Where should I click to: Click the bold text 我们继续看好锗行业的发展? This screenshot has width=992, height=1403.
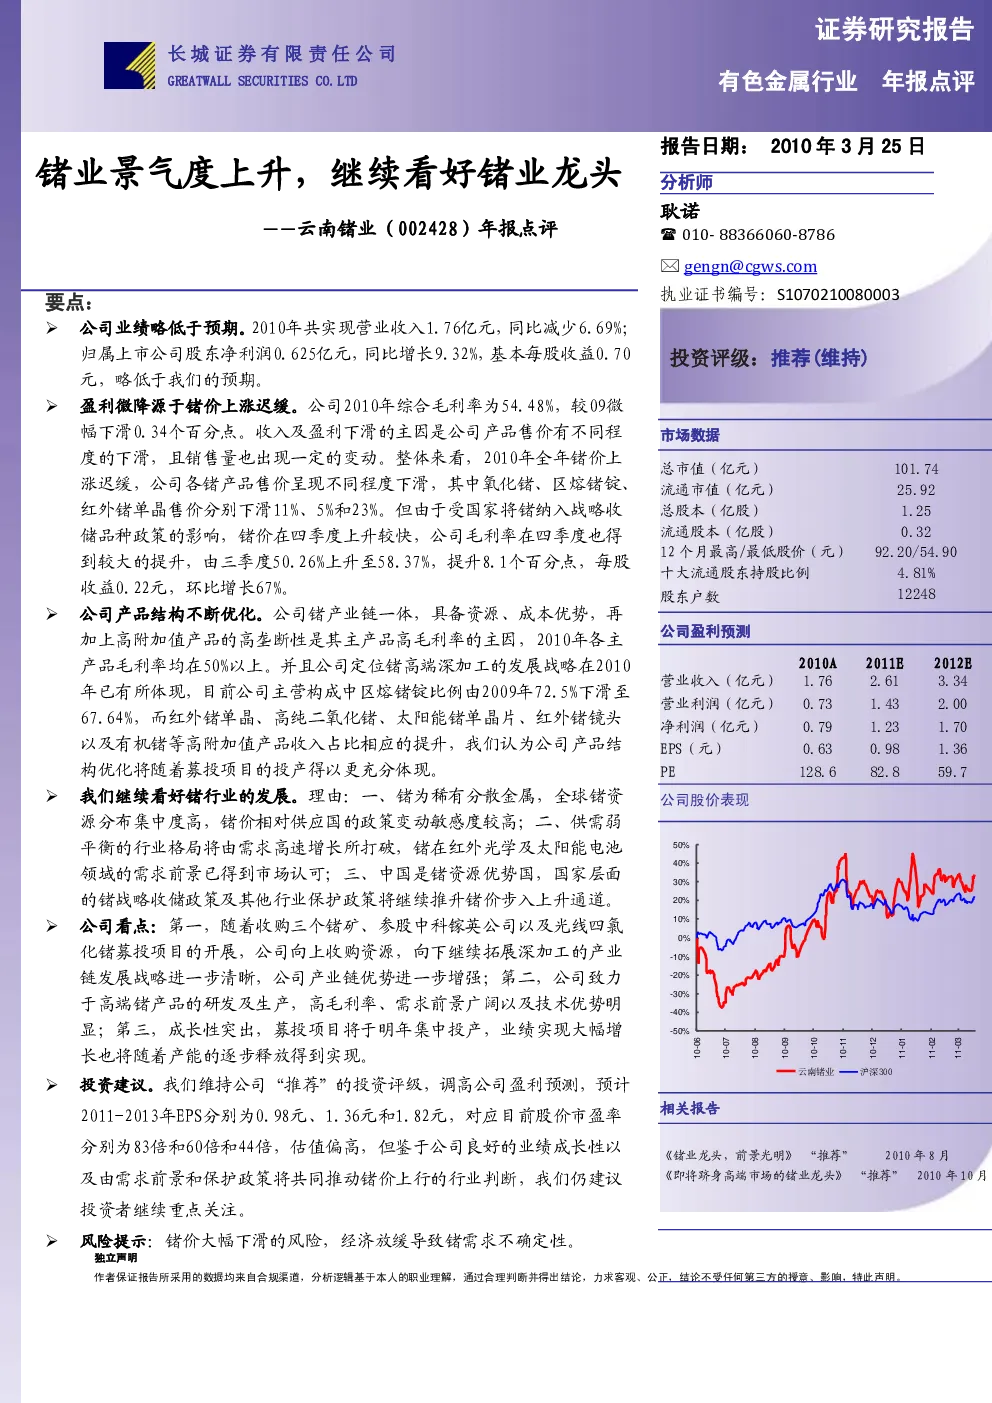(190, 796)
